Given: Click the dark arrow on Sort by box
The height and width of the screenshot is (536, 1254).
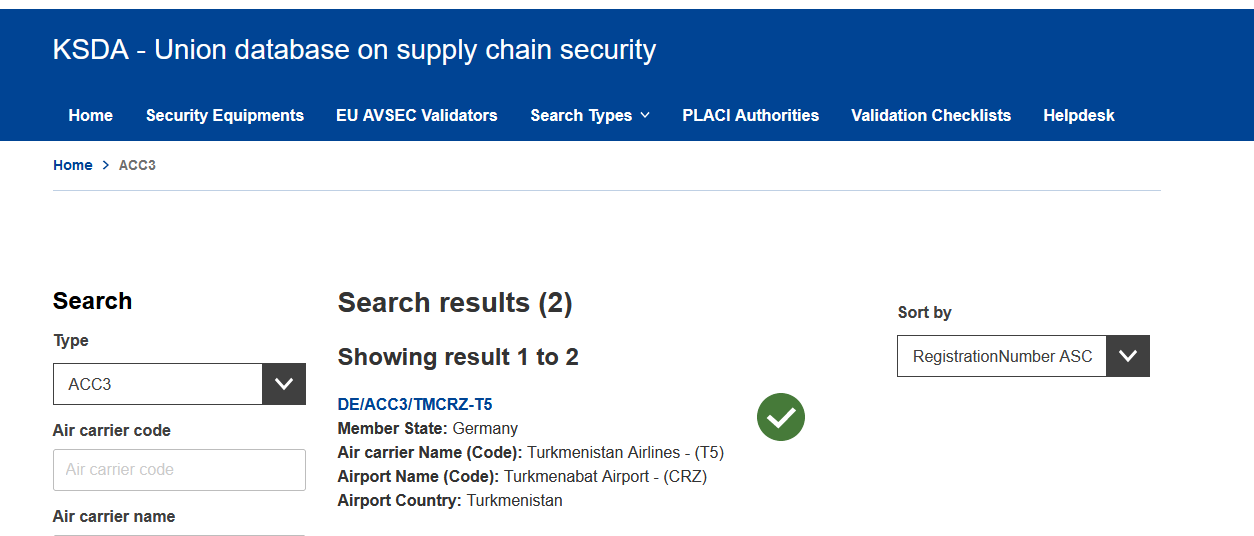Looking at the screenshot, I should pos(1128,356).
